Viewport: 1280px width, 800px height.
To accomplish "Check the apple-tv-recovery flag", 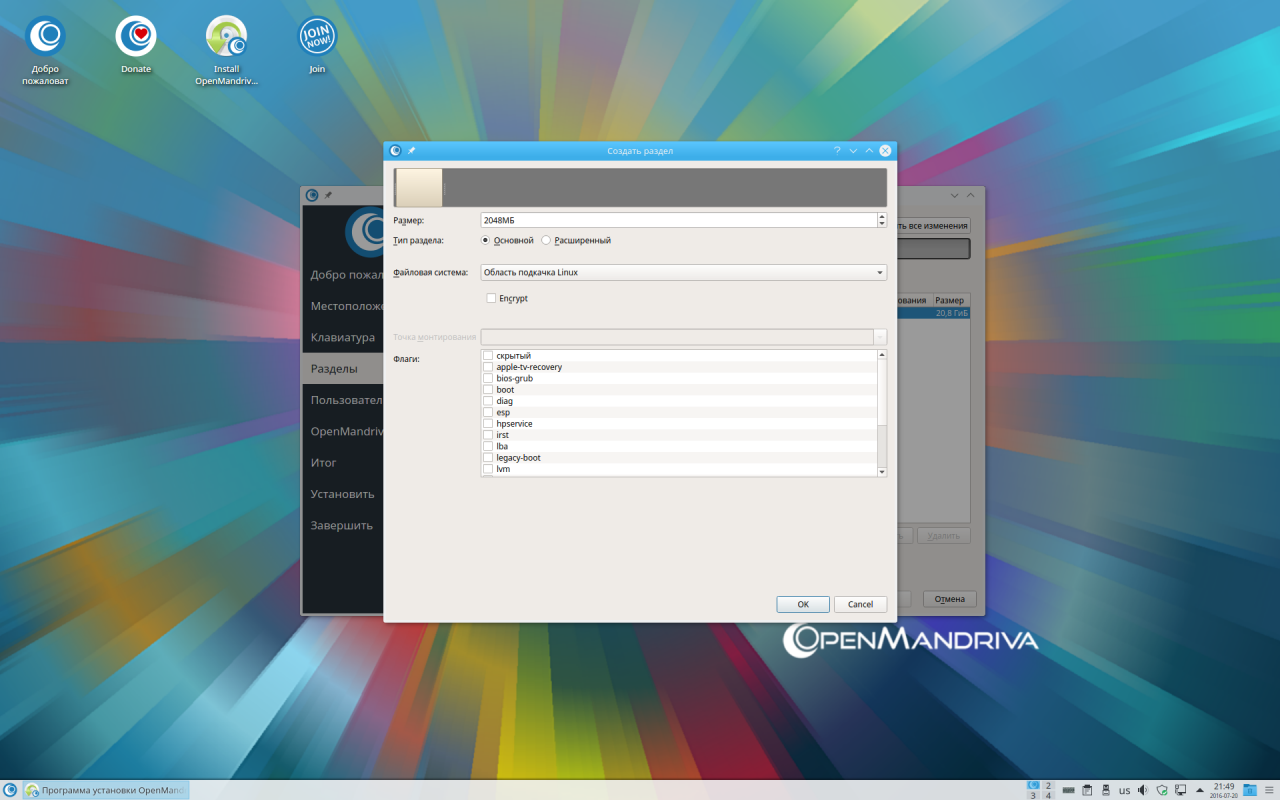I will coord(488,367).
